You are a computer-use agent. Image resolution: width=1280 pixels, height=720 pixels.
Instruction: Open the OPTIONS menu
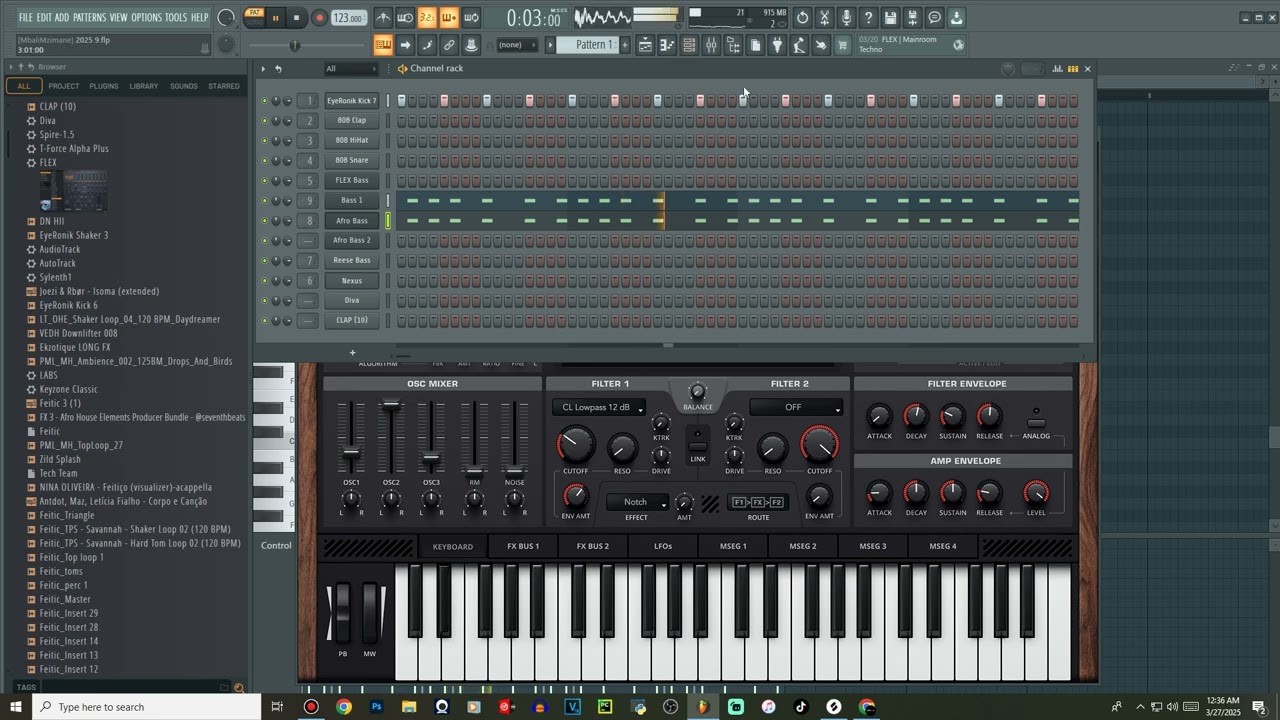146,18
